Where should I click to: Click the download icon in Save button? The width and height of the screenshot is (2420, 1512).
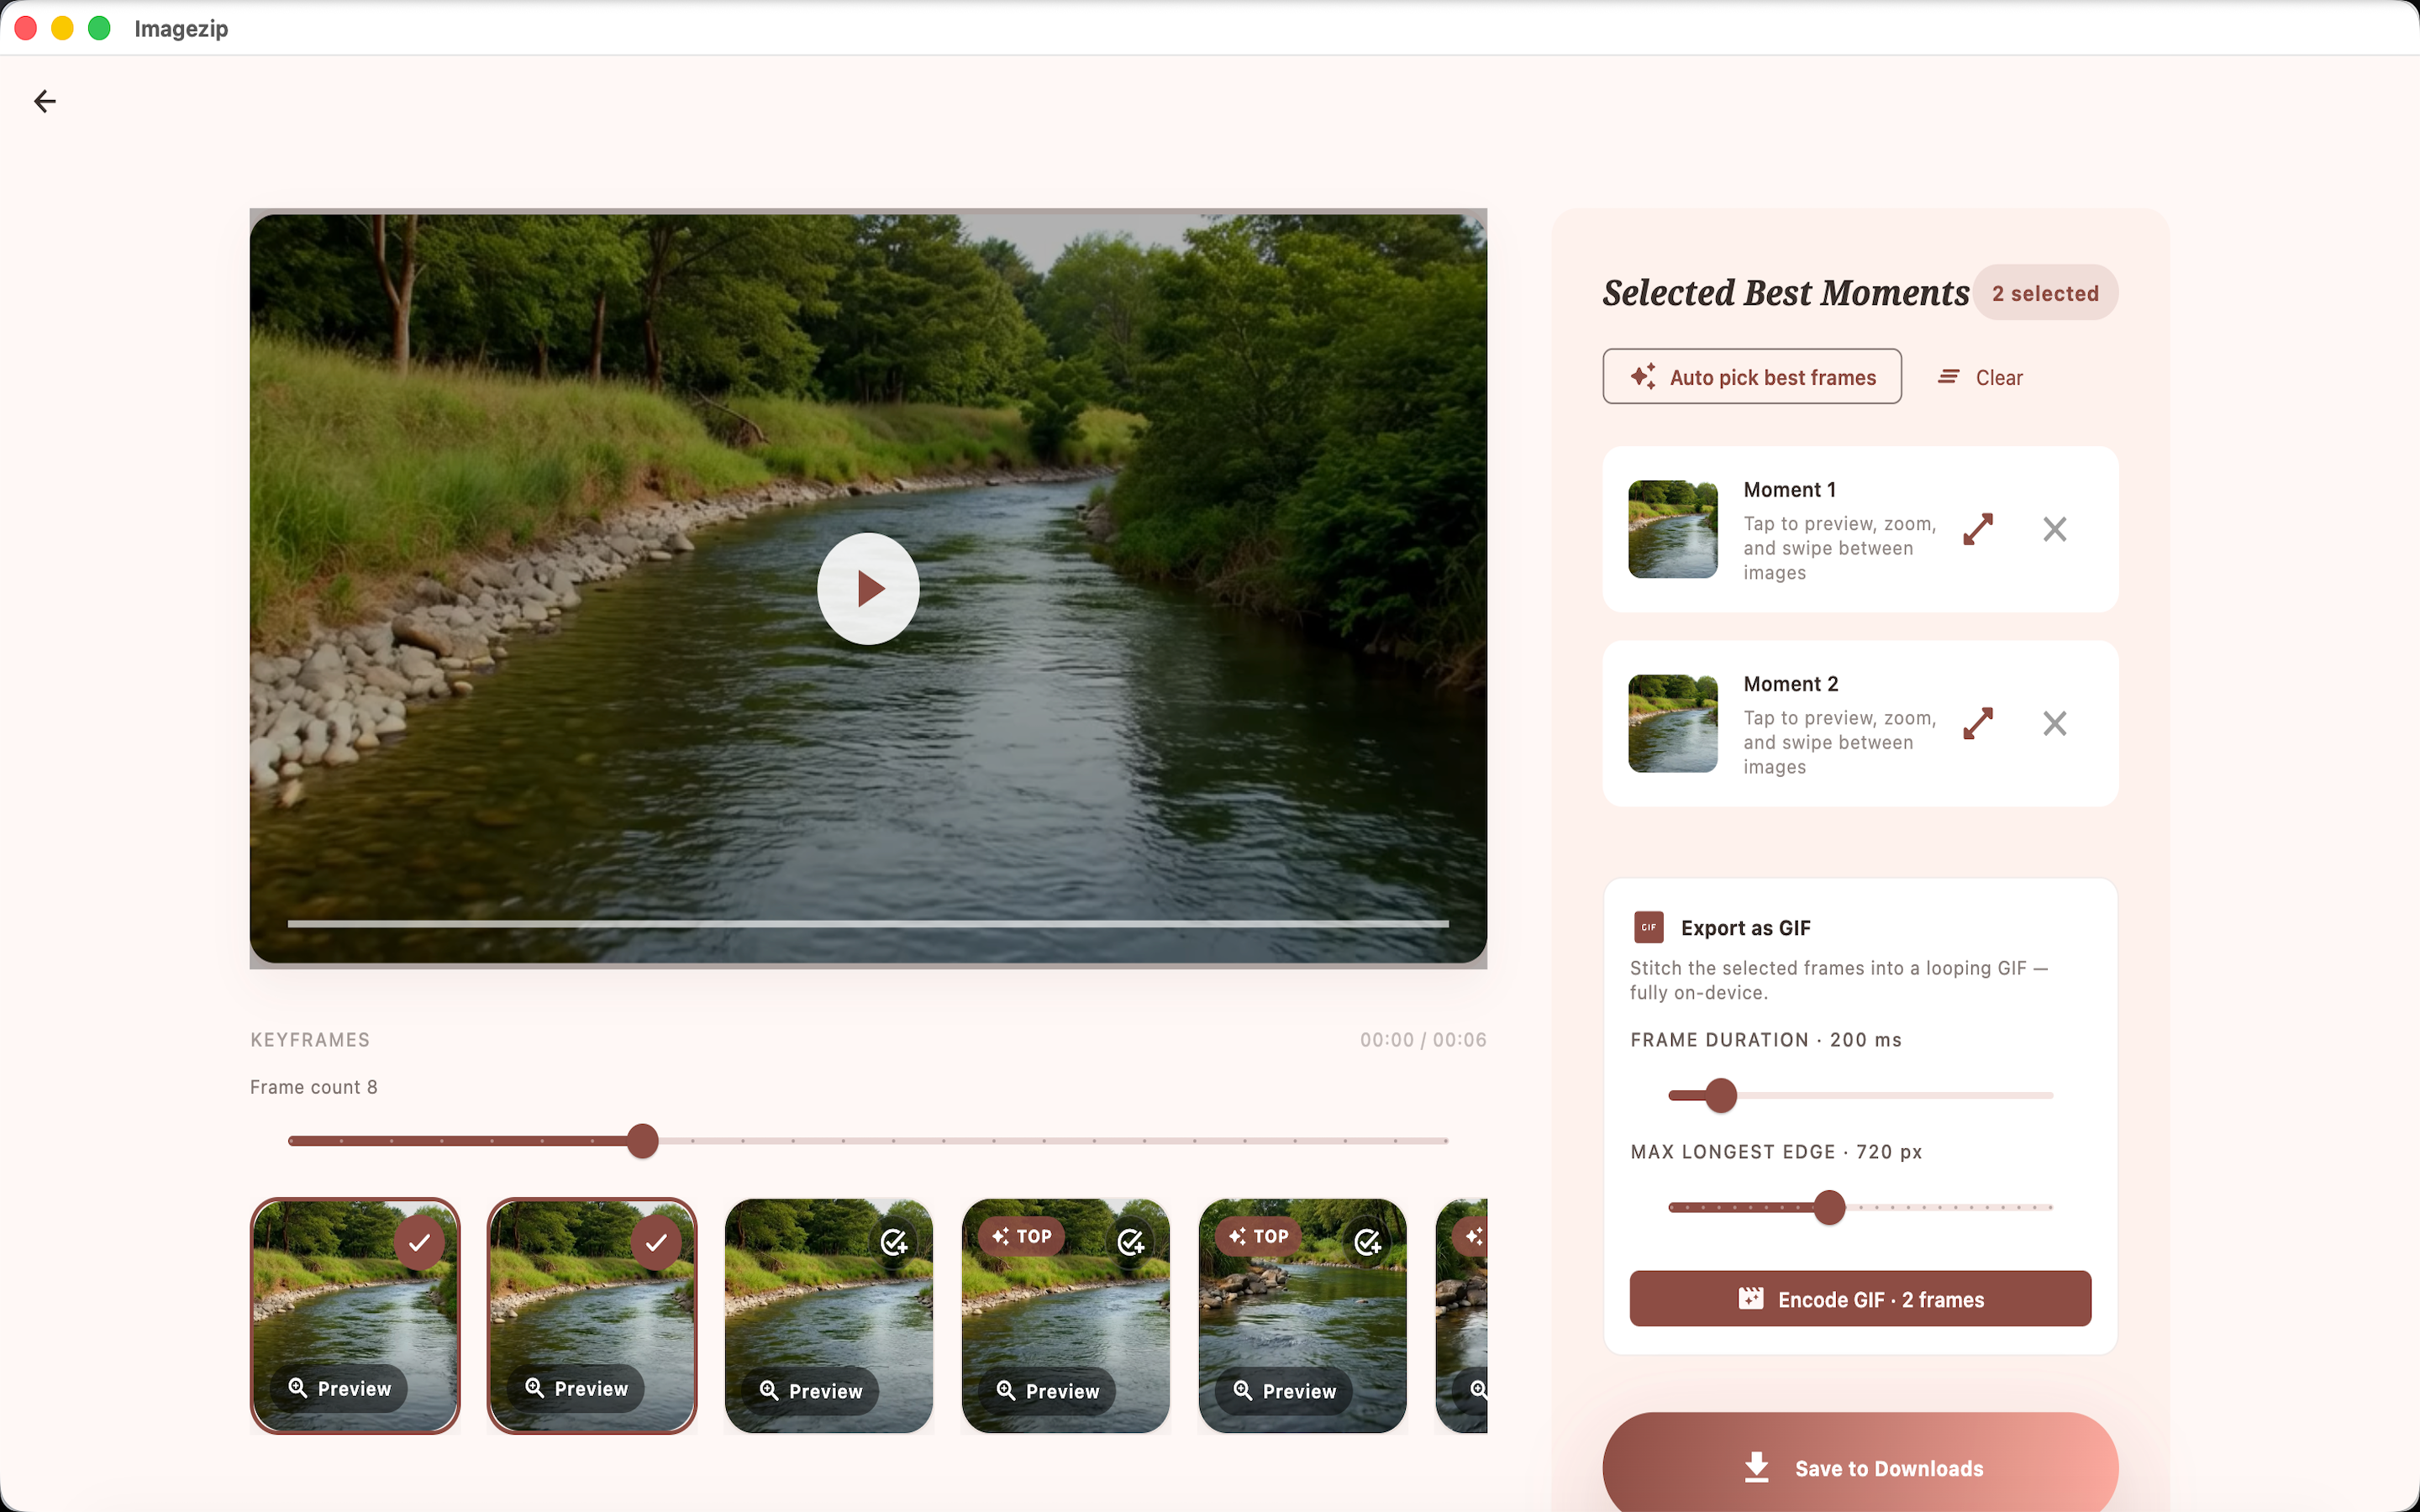[1757, 1467]
